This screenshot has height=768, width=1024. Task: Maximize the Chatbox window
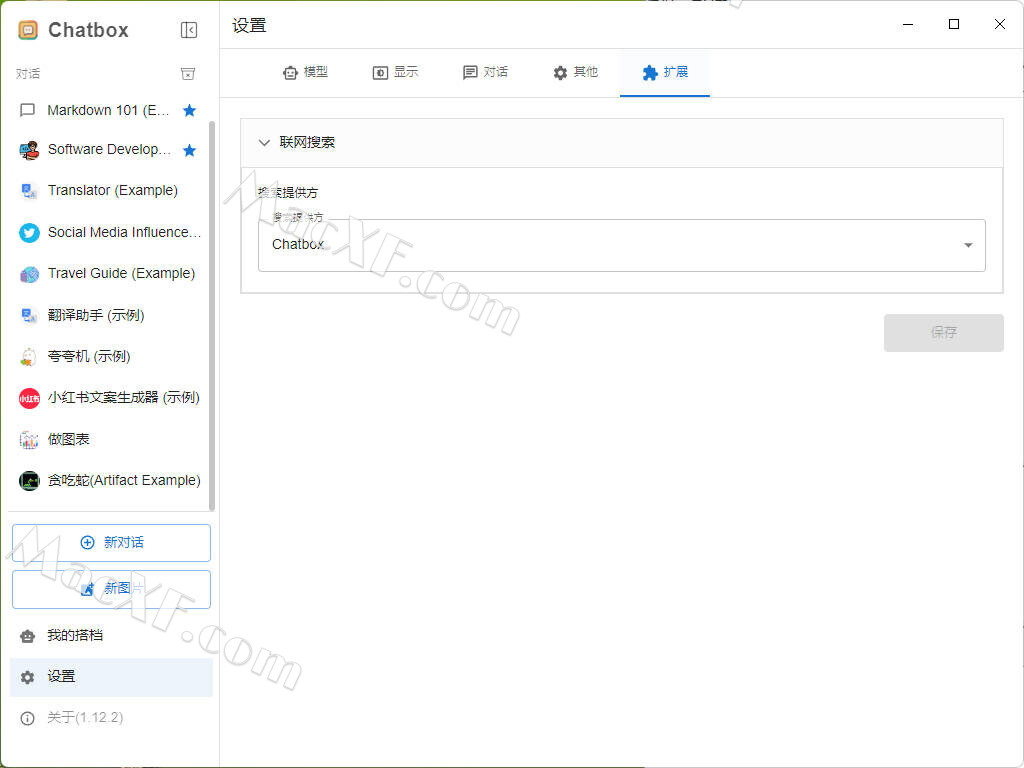[953, 25]
